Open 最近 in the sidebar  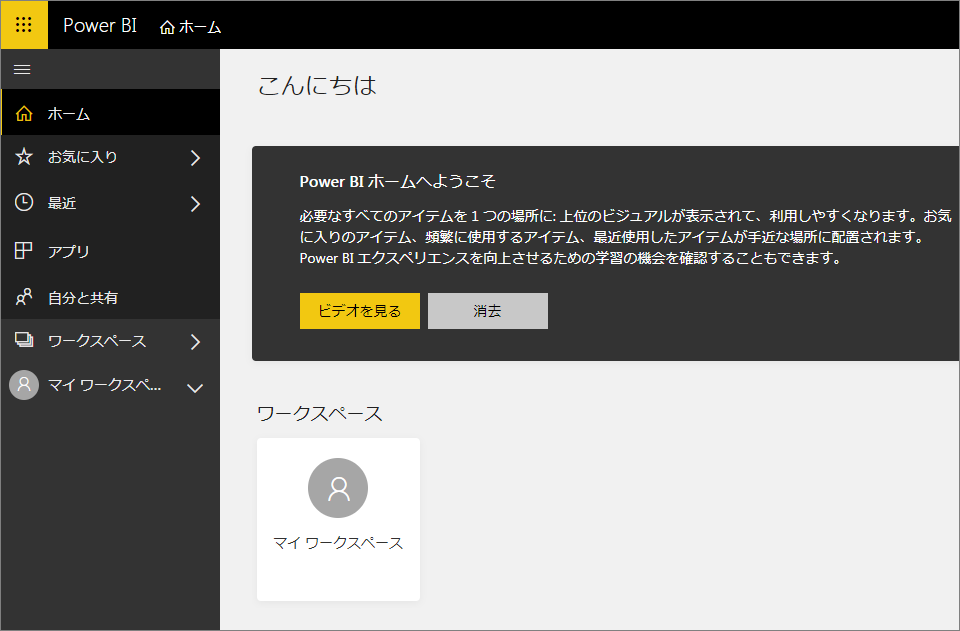110,203
